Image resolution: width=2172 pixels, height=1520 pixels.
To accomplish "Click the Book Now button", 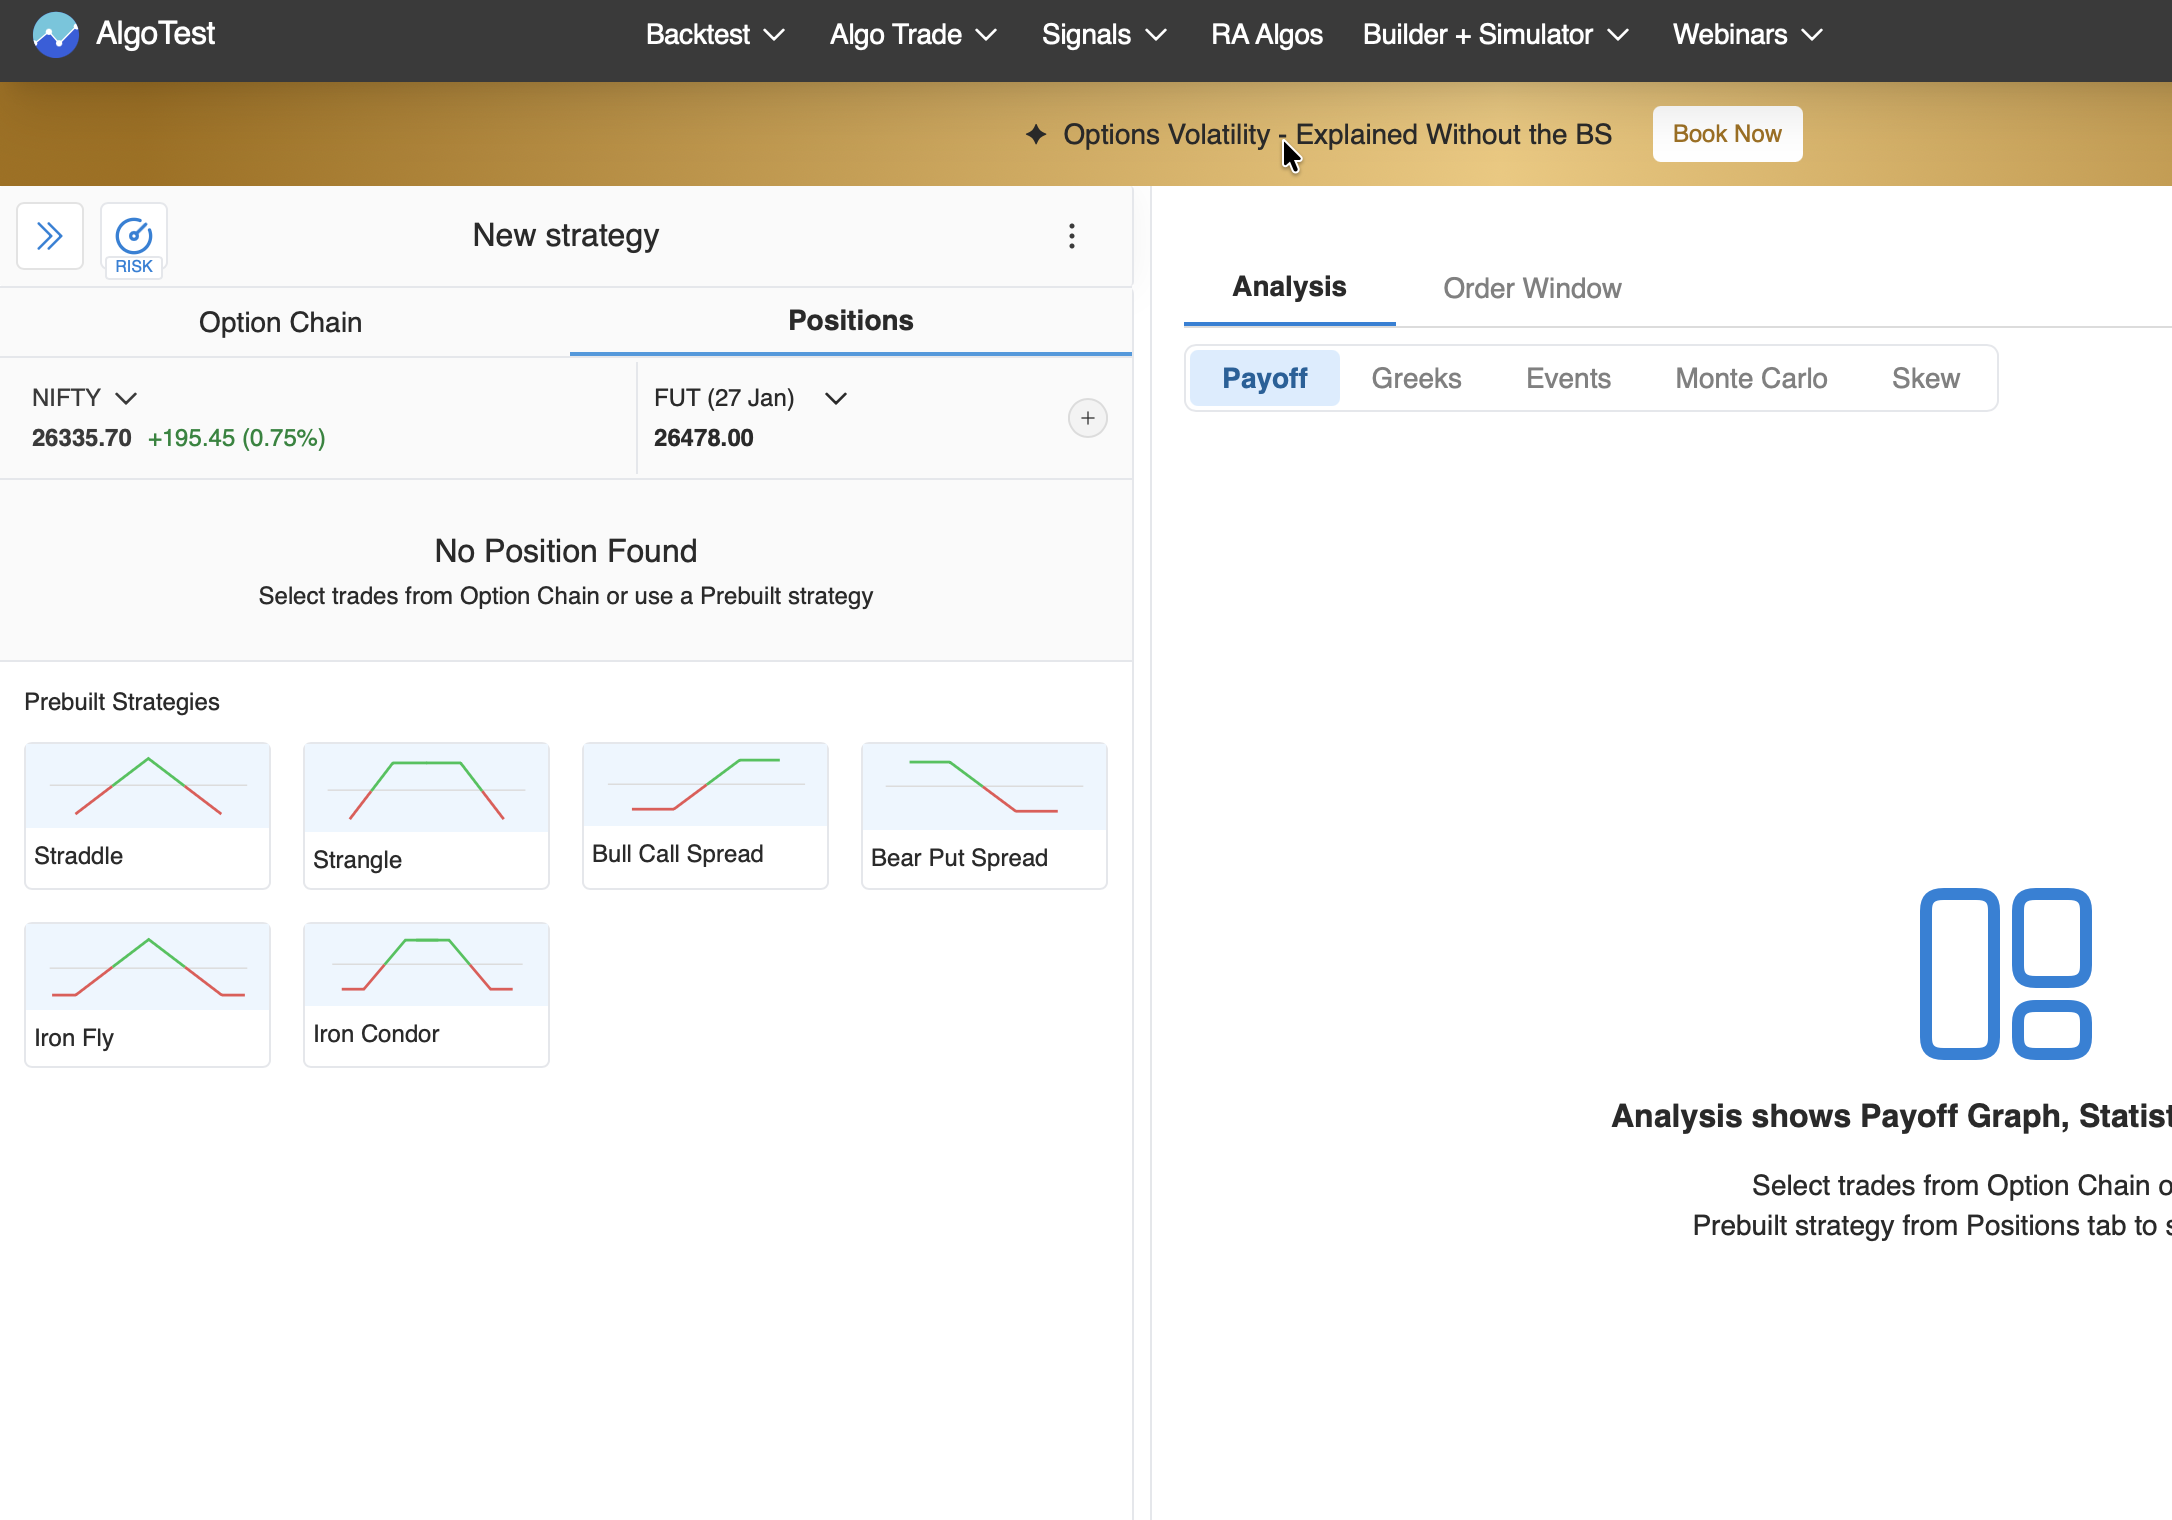I will point(1726,134).
